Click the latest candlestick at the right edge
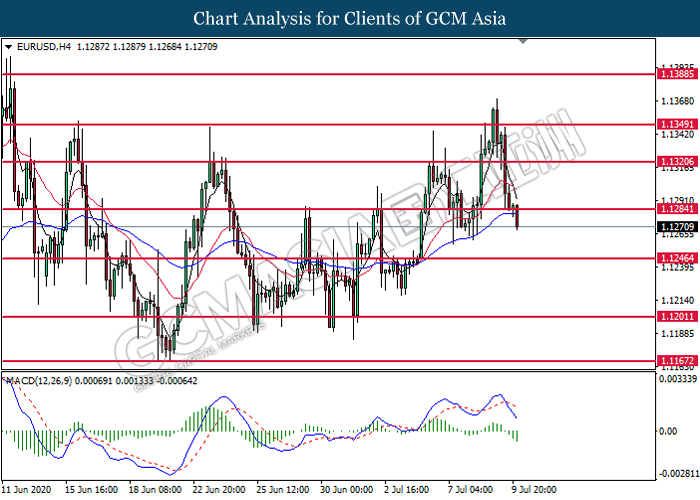Image resolution: width=700 pixels, height=500 pixels. (517, 215)
